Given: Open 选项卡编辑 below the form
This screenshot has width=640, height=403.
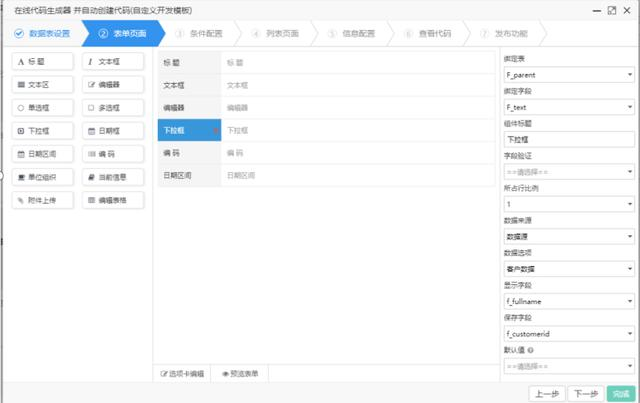Looking at the screenshot, I should [182, 374].
